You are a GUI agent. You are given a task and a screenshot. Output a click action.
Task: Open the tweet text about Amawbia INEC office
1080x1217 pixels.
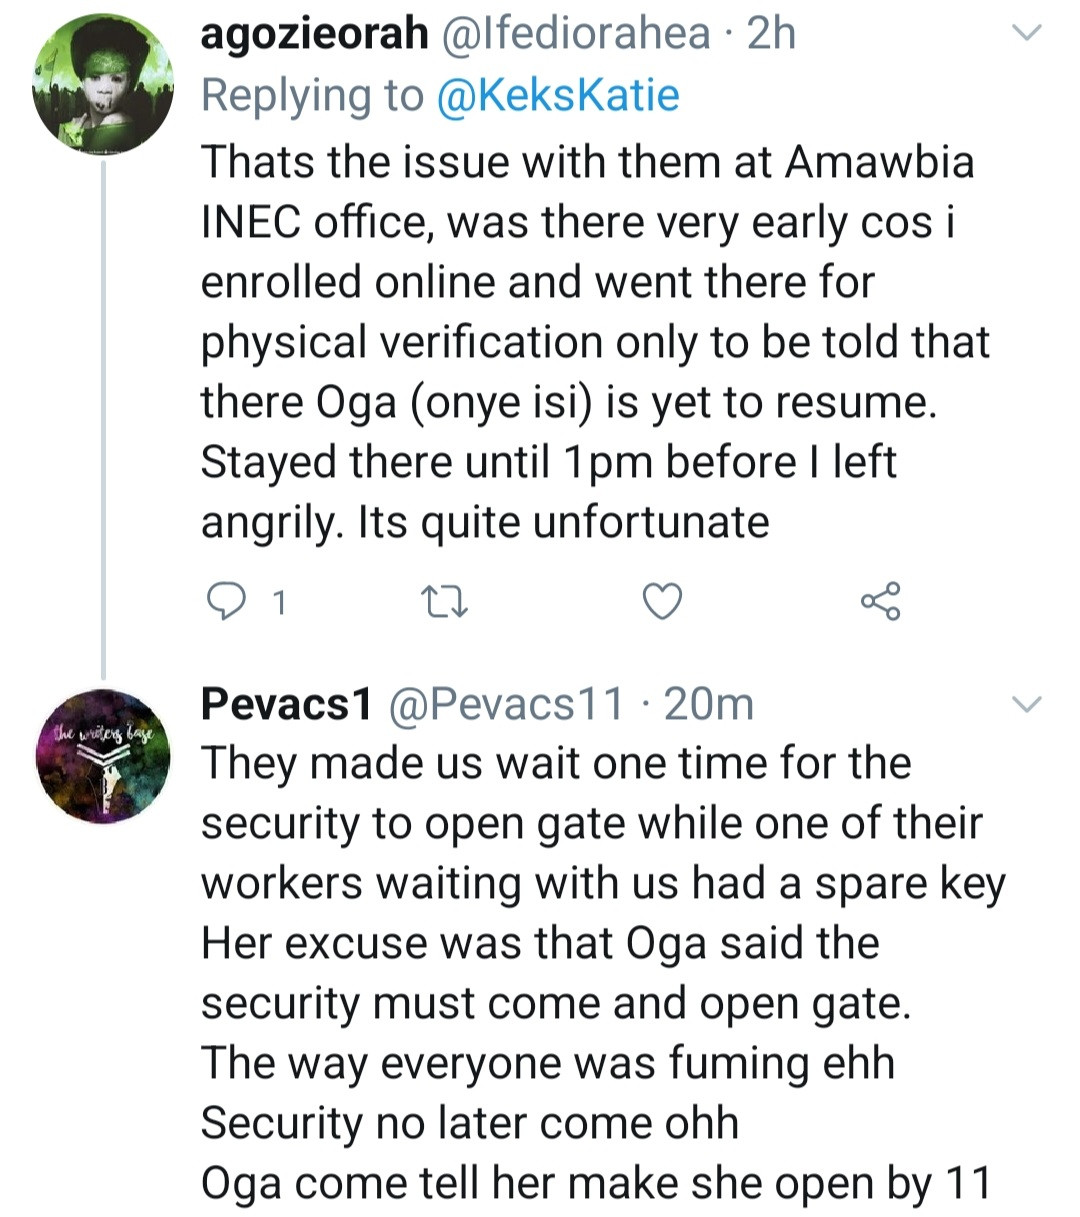click(x=590, y=340)
